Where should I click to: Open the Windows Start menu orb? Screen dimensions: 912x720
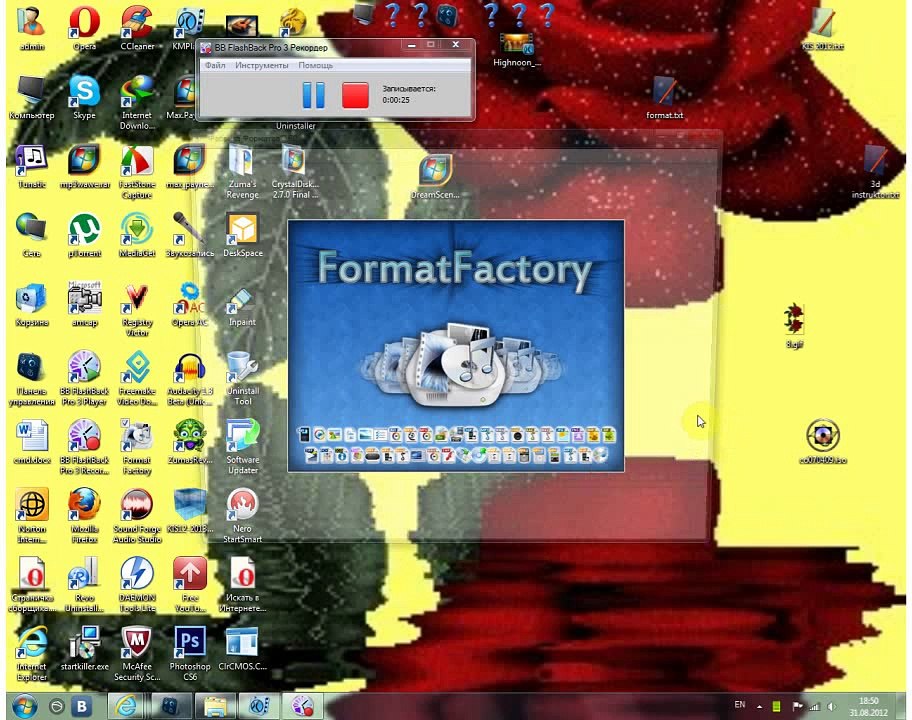tap(24, 706)
